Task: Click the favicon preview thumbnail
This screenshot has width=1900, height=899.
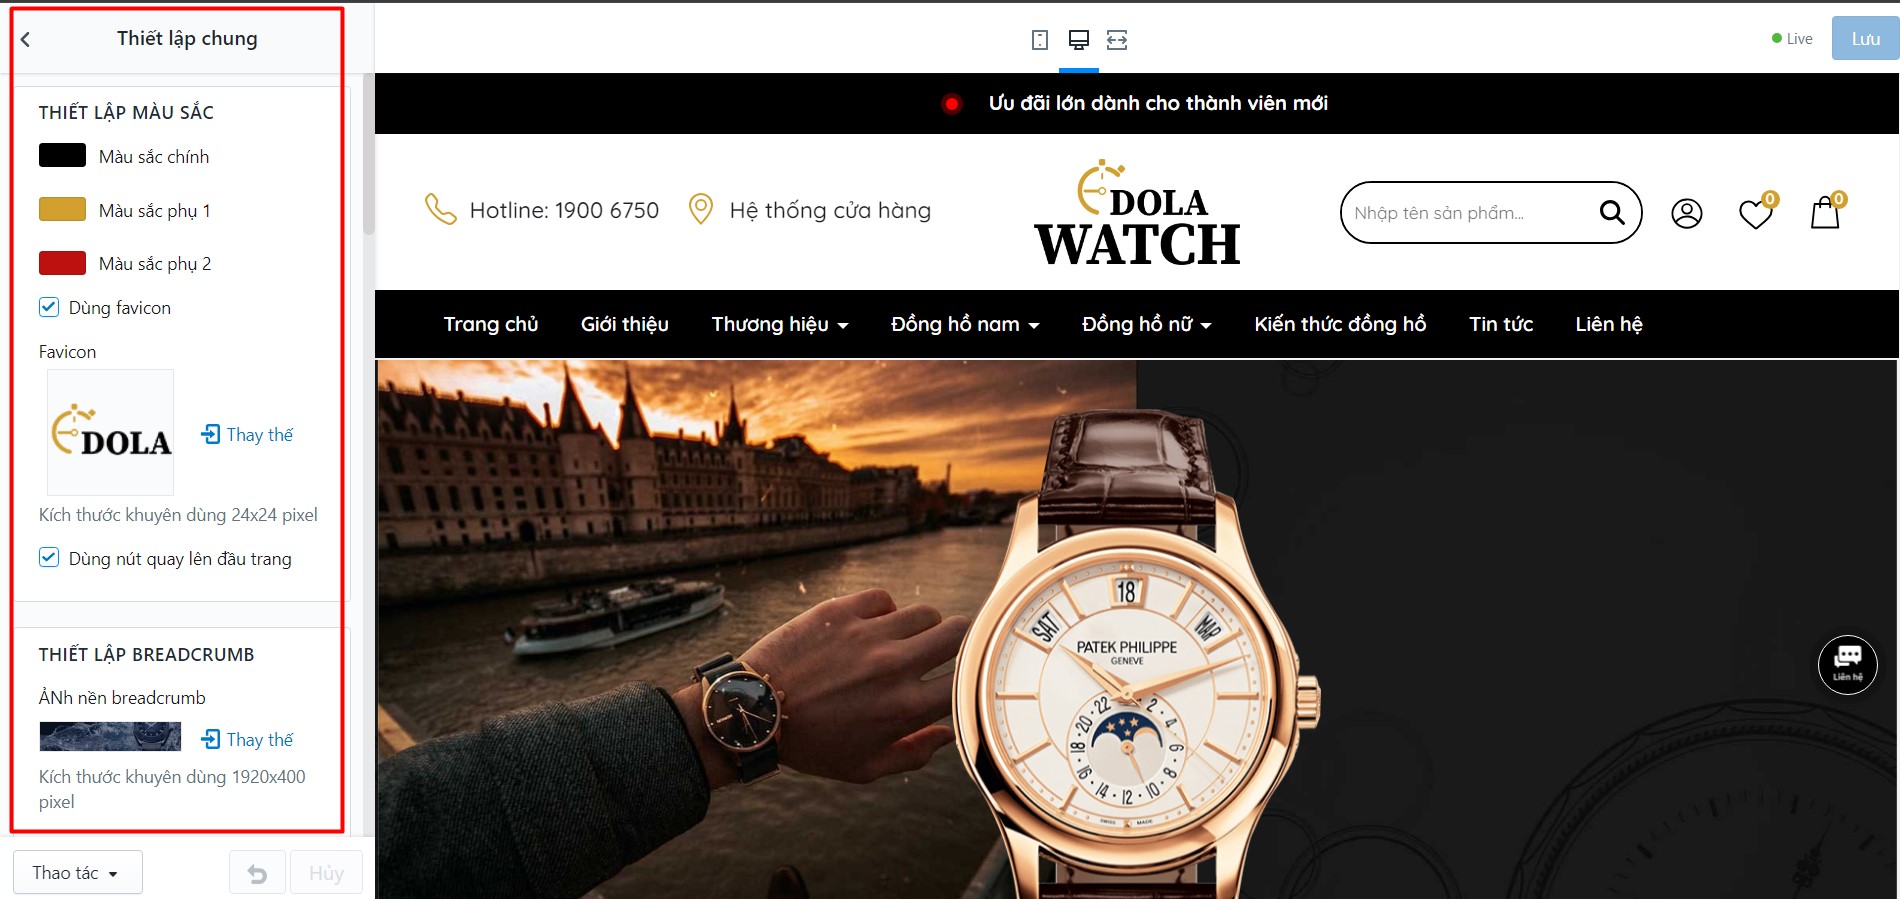Action: pos(111,432)
